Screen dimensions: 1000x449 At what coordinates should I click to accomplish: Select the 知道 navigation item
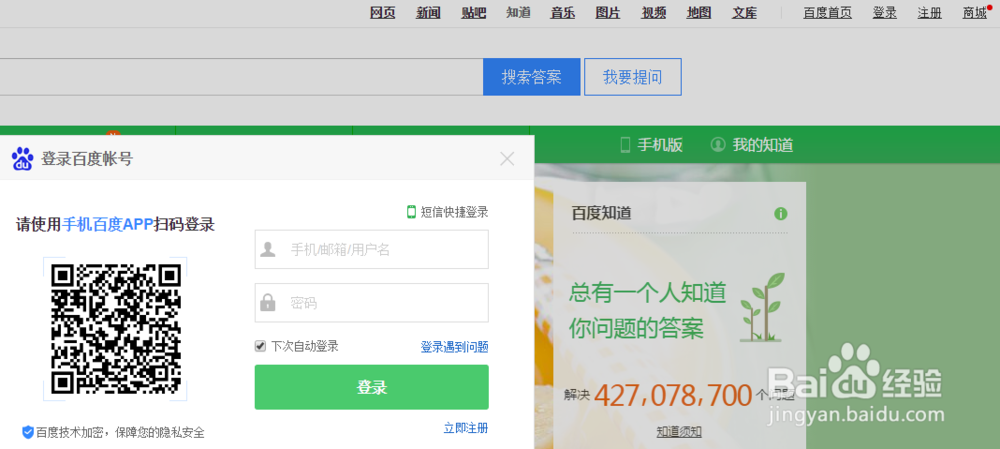click(x=518, y=12)
